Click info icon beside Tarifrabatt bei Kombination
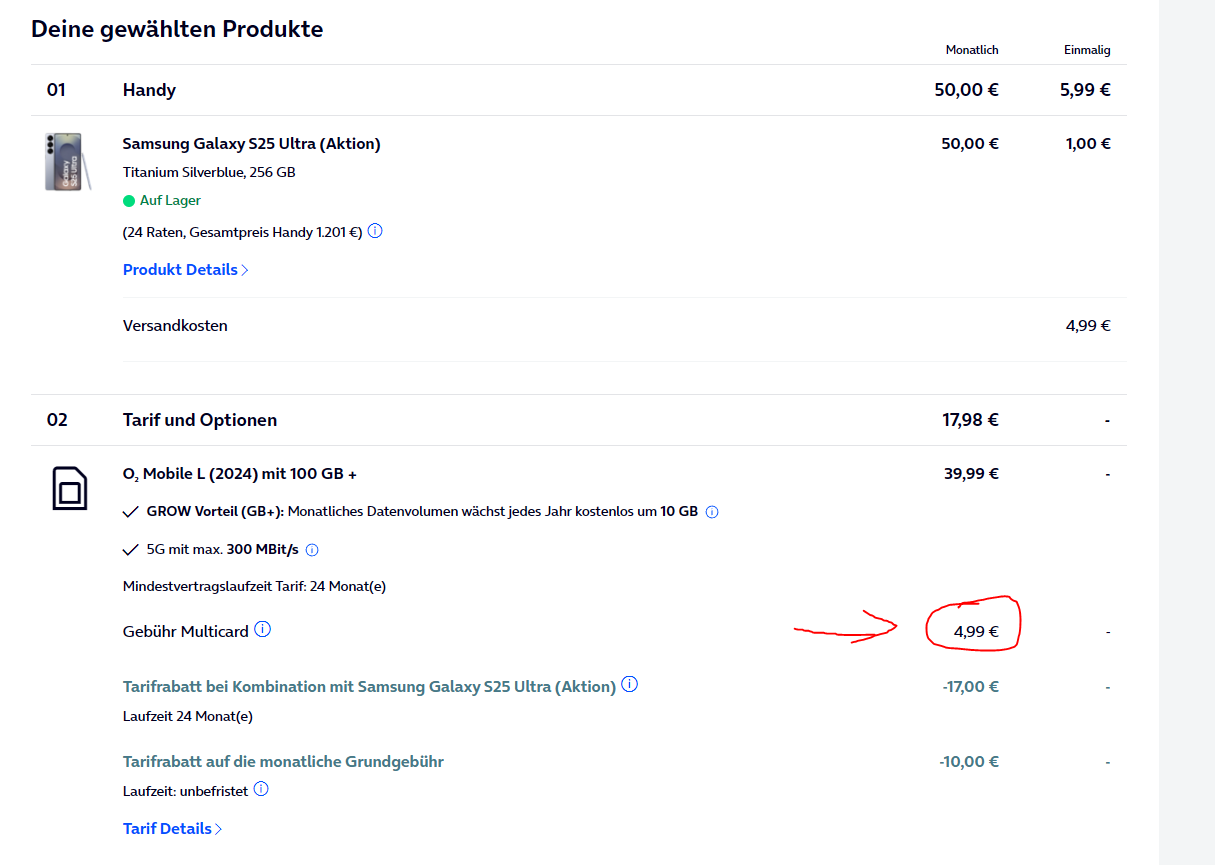 coord(629,685)
